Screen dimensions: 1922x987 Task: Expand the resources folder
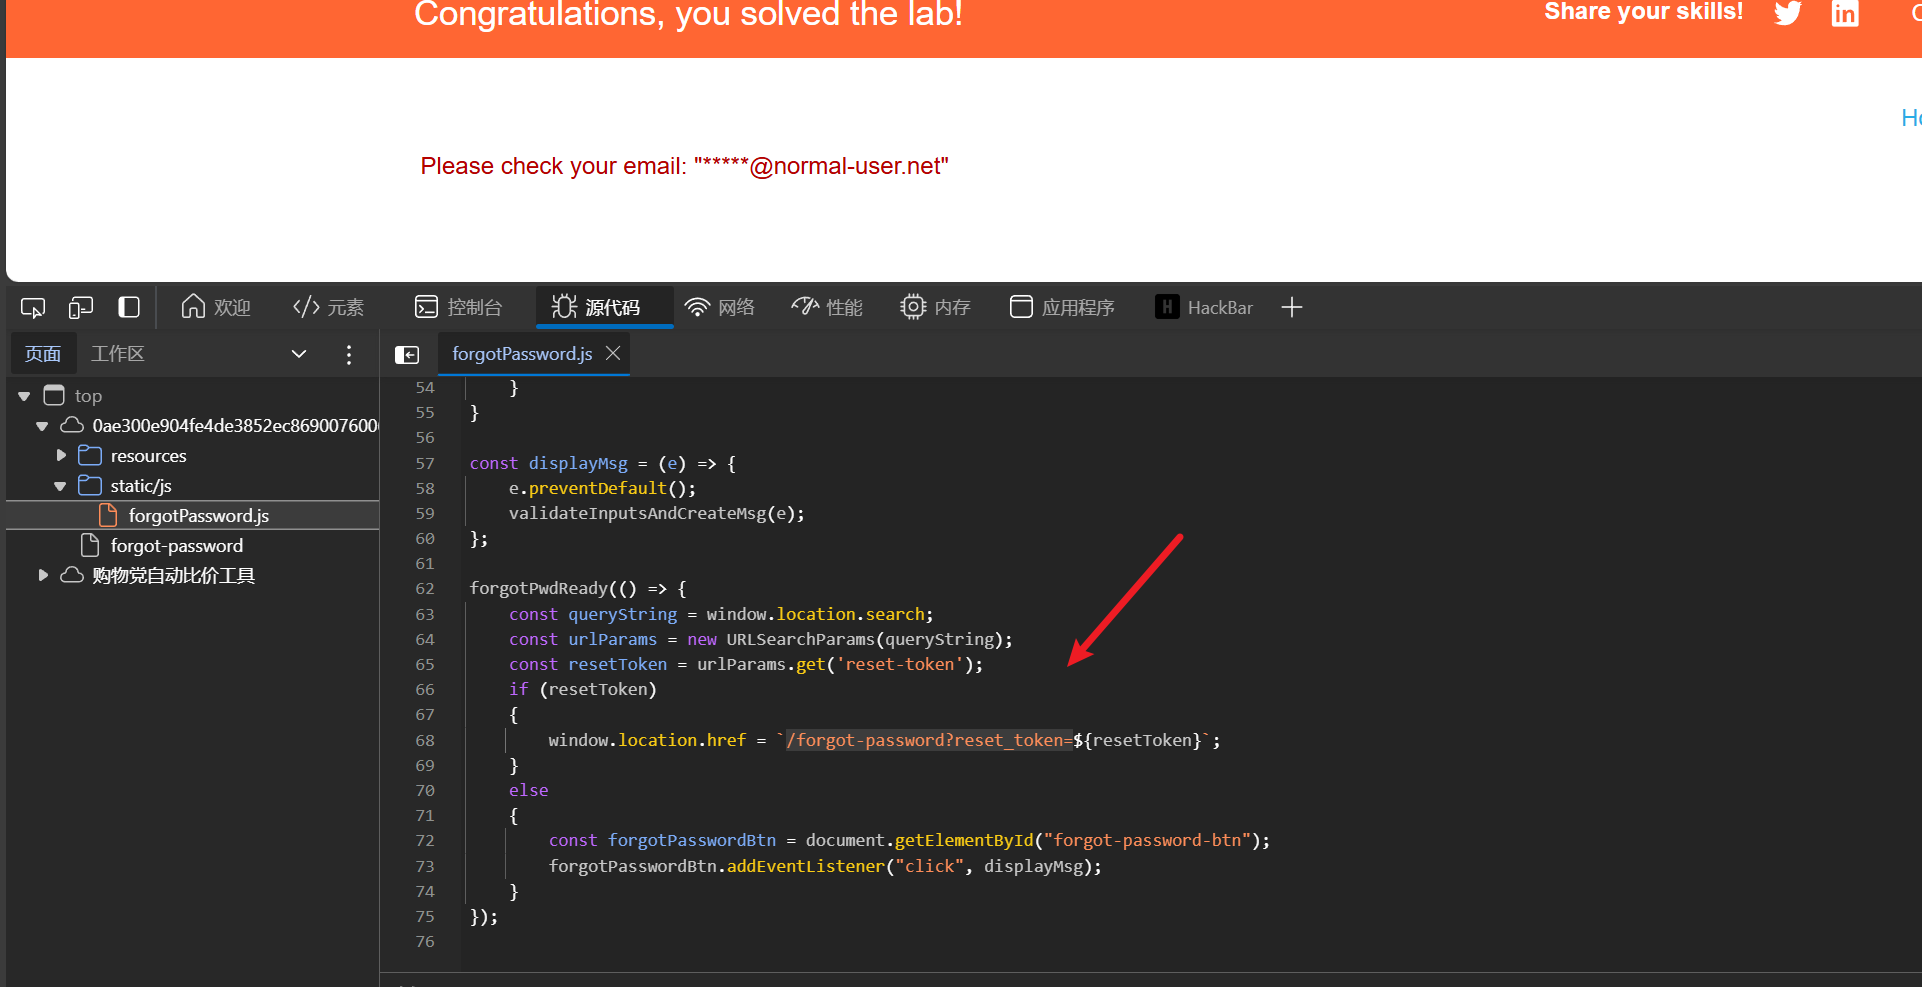click(x=61, y=455)
